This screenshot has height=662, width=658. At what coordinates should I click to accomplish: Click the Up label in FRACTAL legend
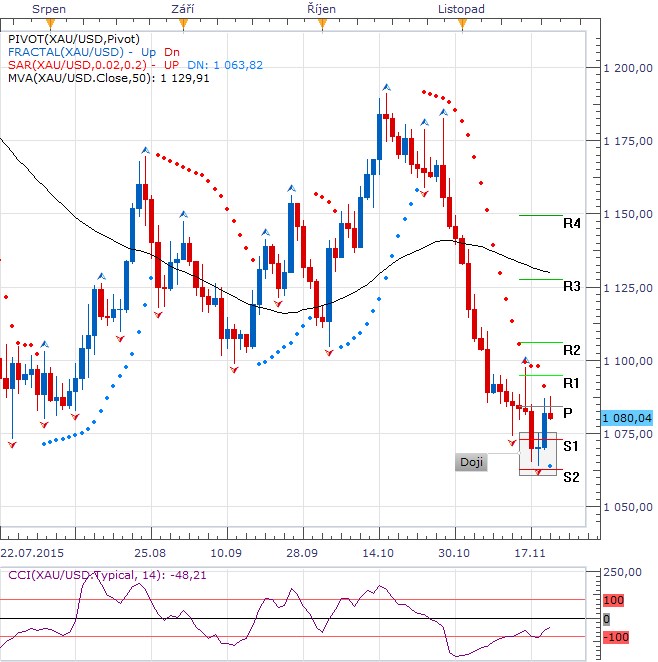148,52
